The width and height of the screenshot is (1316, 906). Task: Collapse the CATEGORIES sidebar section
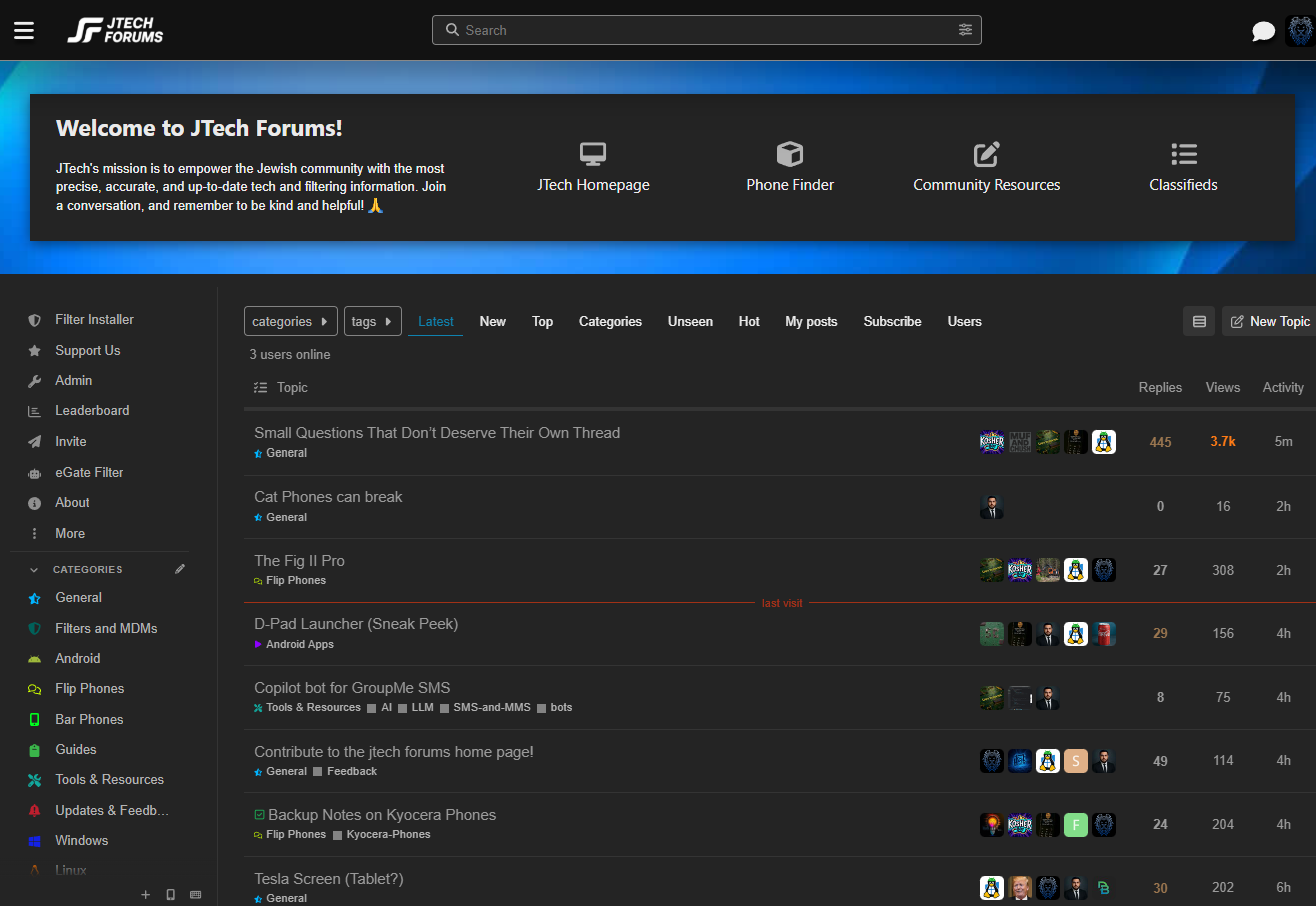click(x=34, y=570)
